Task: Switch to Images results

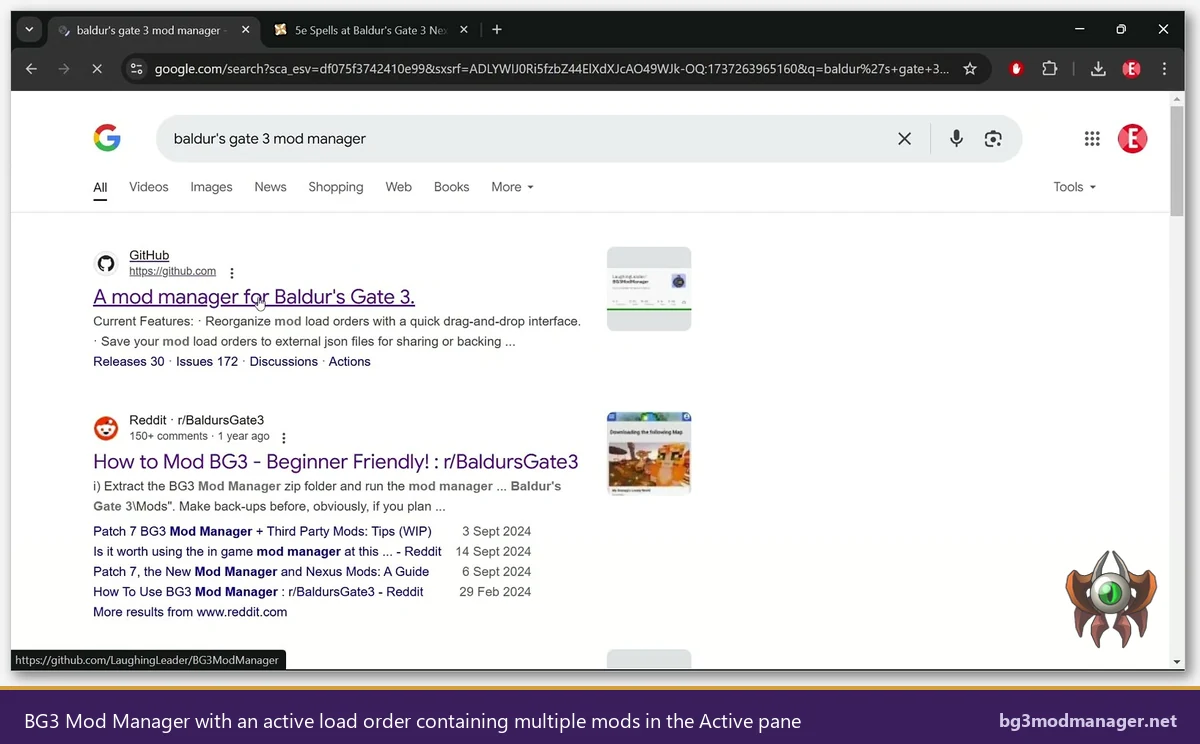Action: [x=211, y=187]
